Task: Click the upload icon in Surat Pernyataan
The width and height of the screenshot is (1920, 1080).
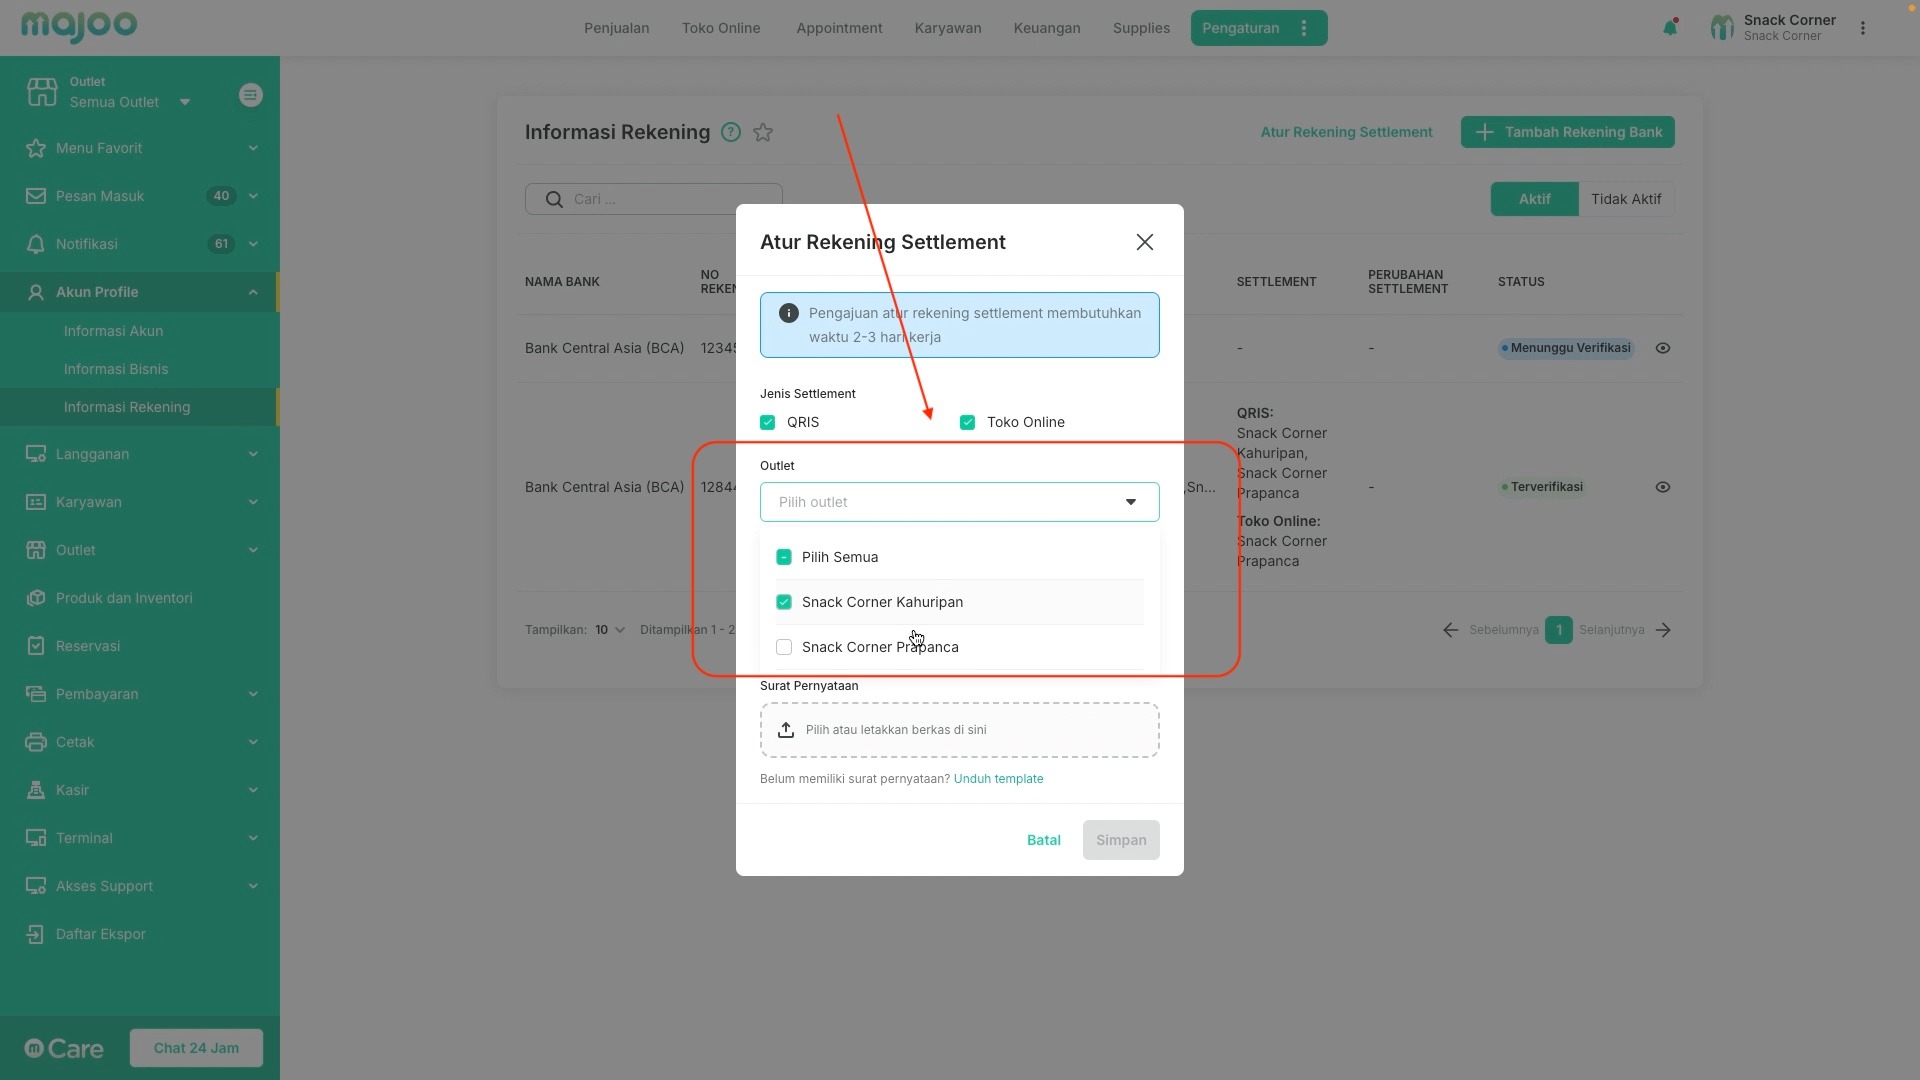Action: tap(786, 730)
